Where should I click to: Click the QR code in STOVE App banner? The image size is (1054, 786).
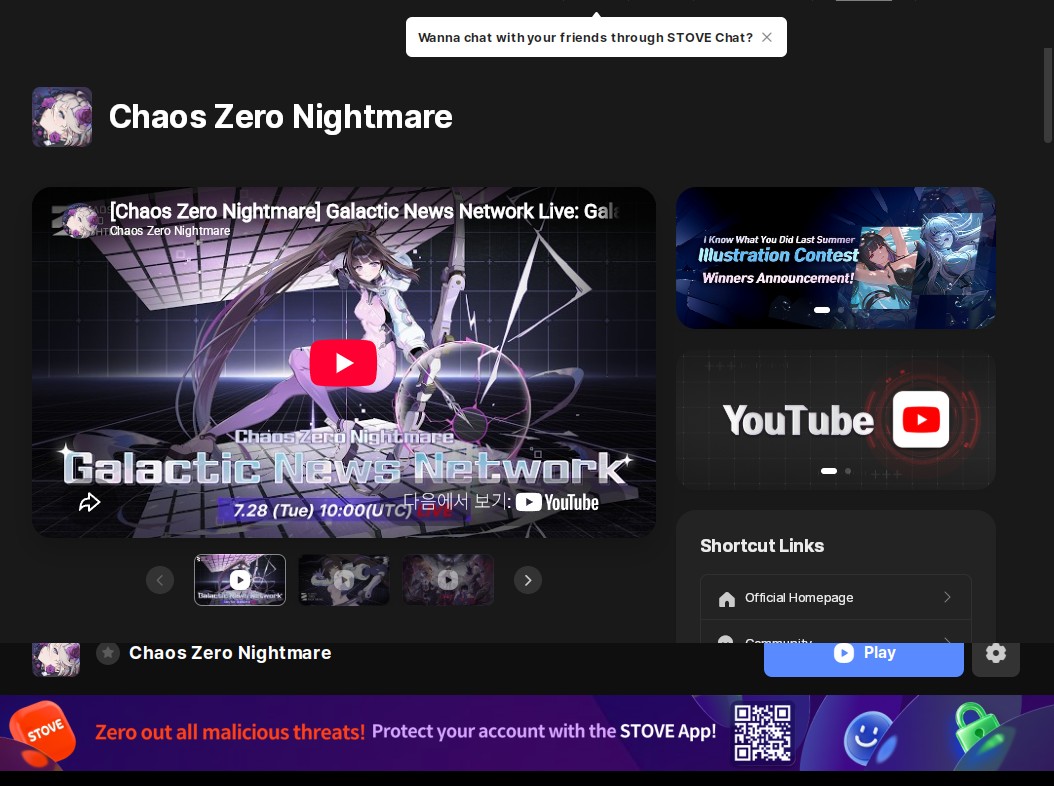click(x=762, y=733)
